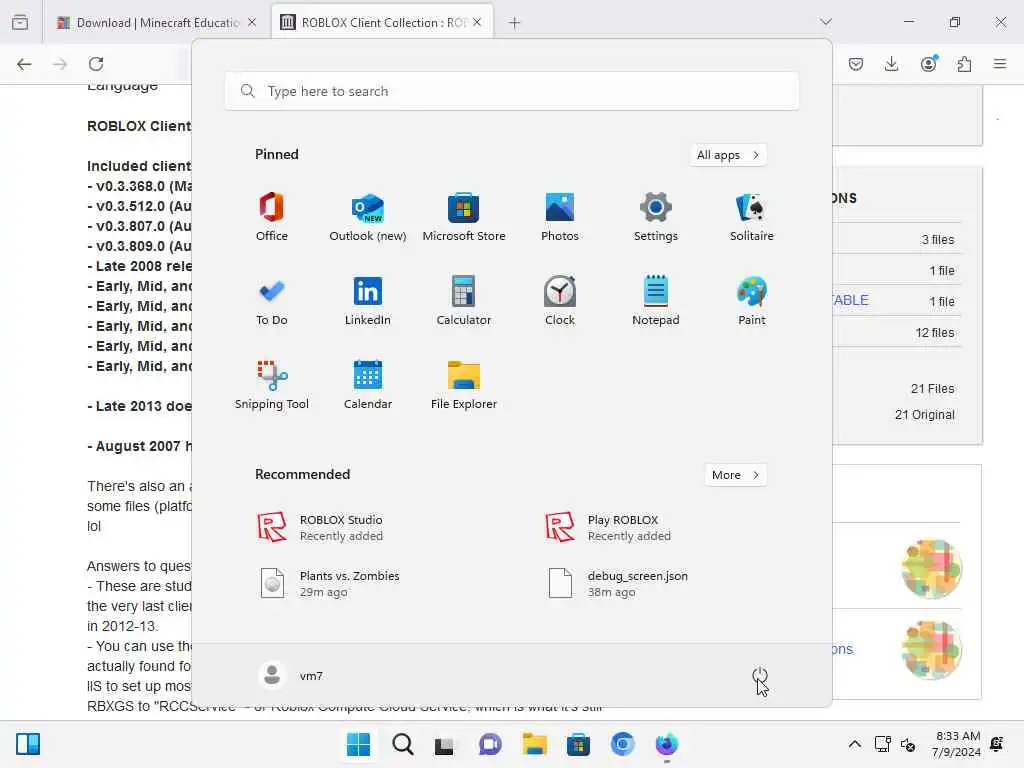This screenshot has width=1024, height=768.
Task: Open recommended Play ROBLOX
Action: pos(609,527)
